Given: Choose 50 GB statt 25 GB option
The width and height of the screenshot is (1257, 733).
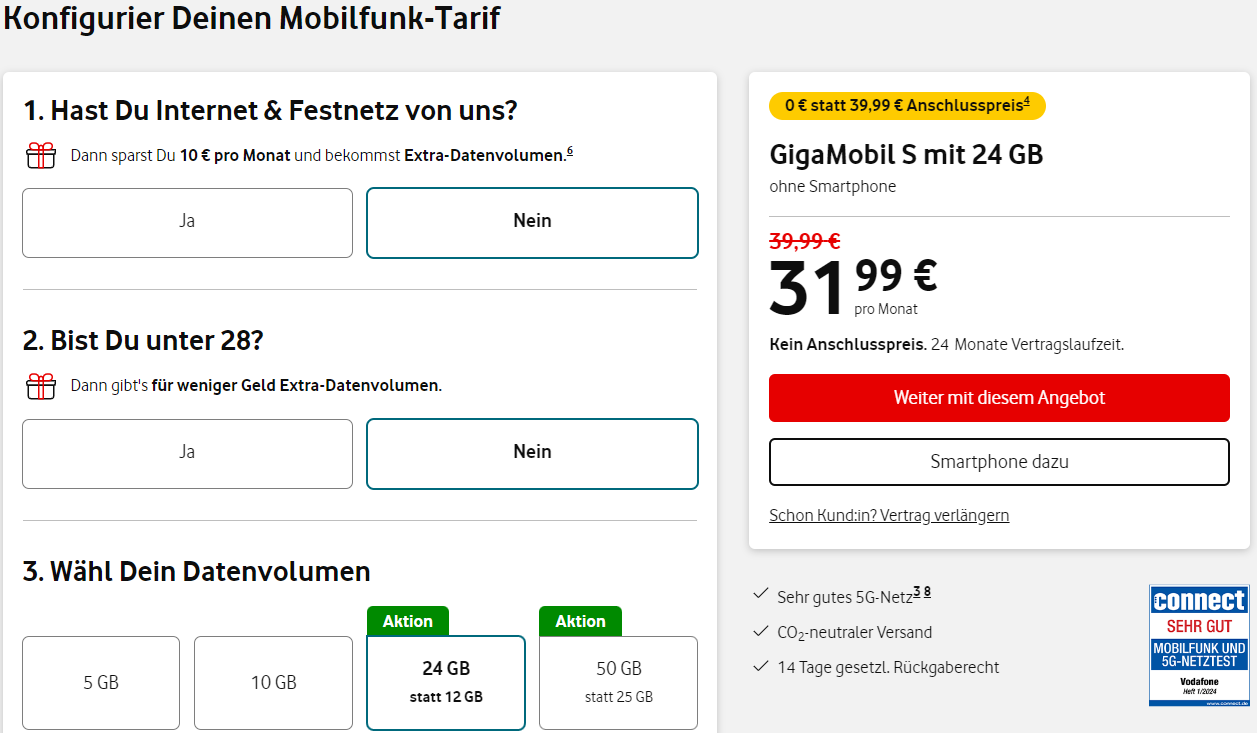Looking at the screenshot, I should click(618, 682).
